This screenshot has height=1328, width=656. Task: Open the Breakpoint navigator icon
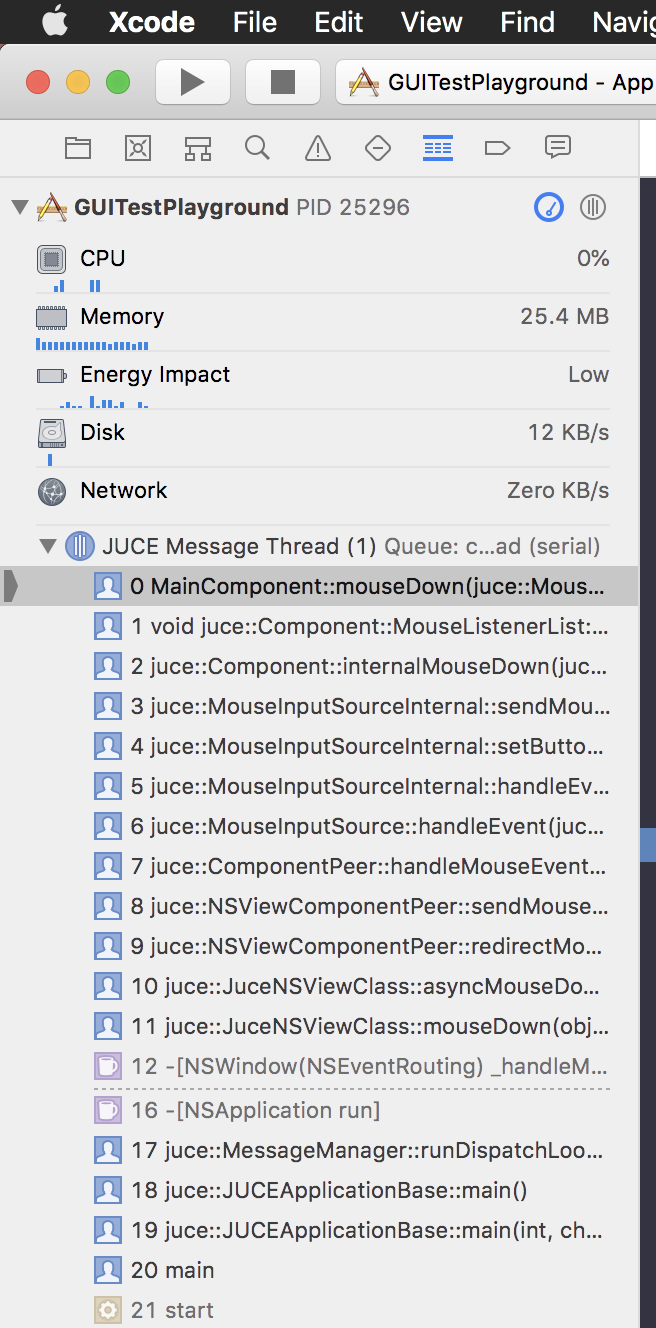(x=497, y=148)
